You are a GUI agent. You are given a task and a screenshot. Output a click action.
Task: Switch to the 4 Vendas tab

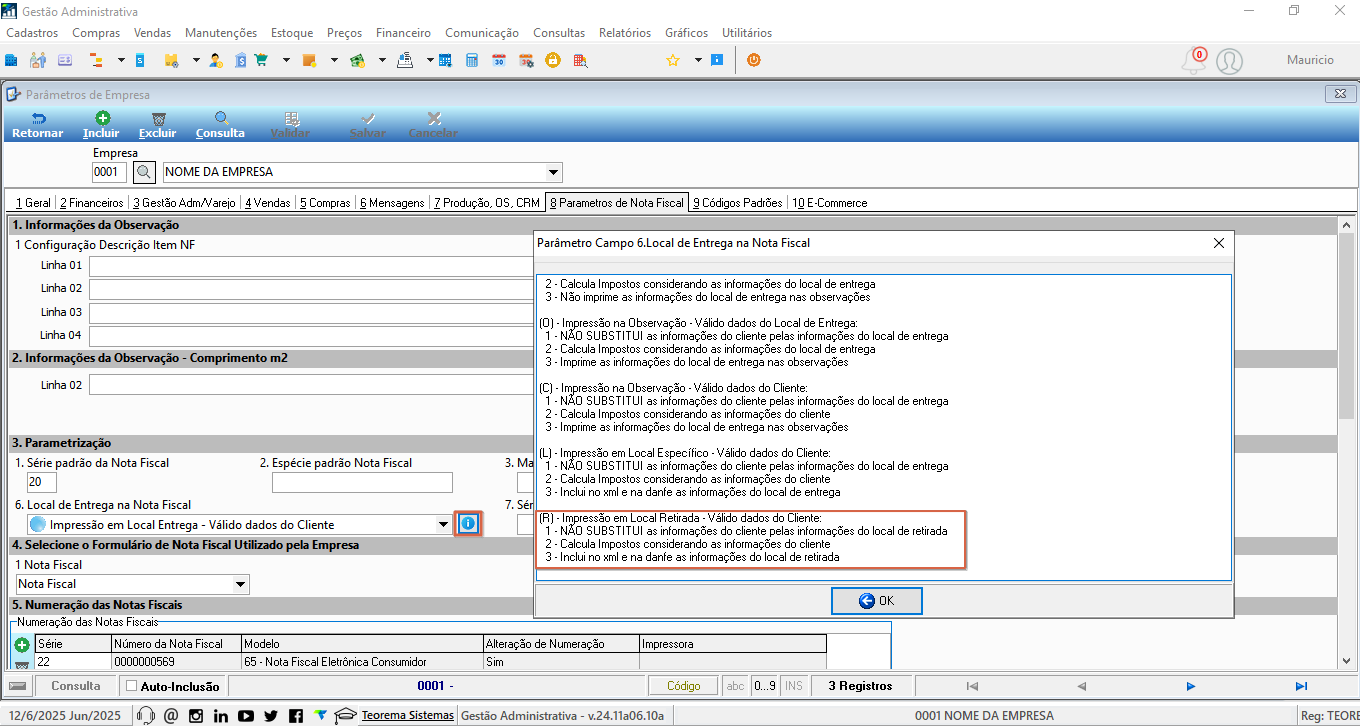pos(267,202)
